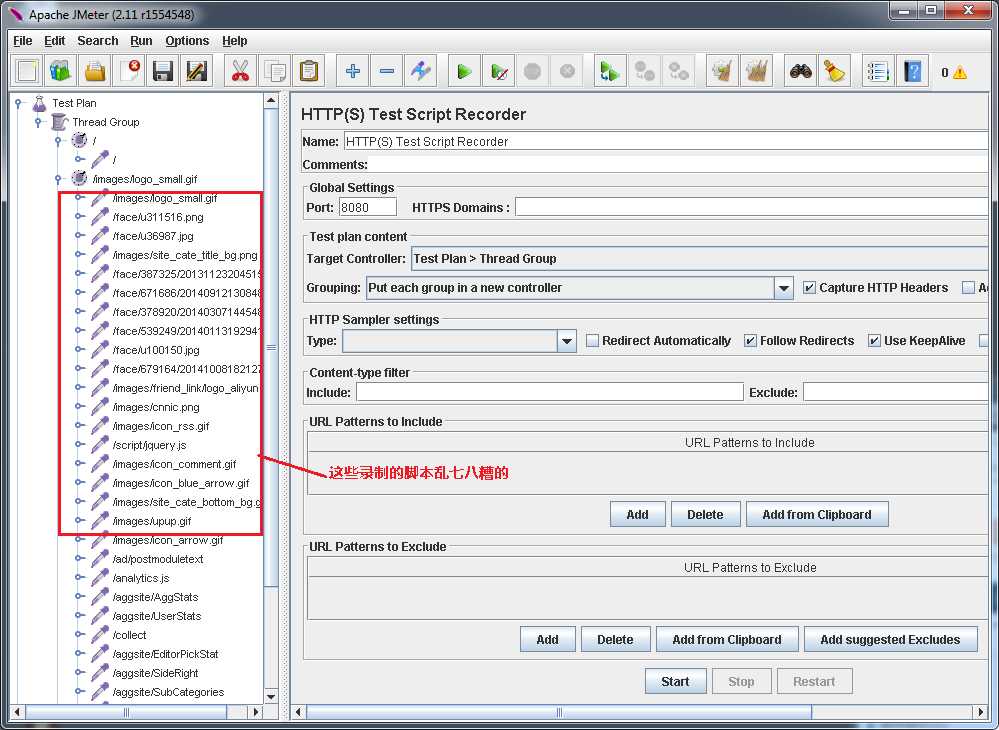
Task: Click the Remote Stop All icon
Action: pyautogui.click(x=644, y=71)
